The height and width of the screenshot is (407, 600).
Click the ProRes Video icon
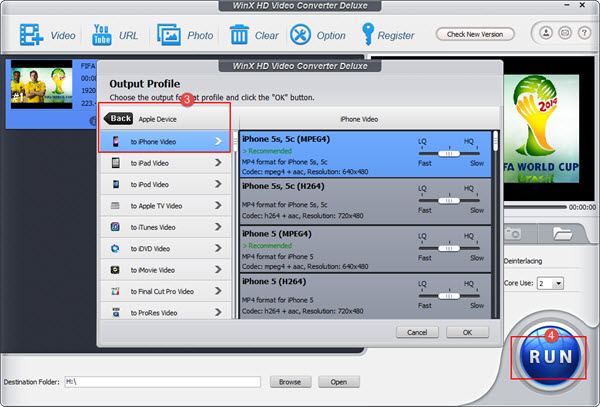[116, 313]
